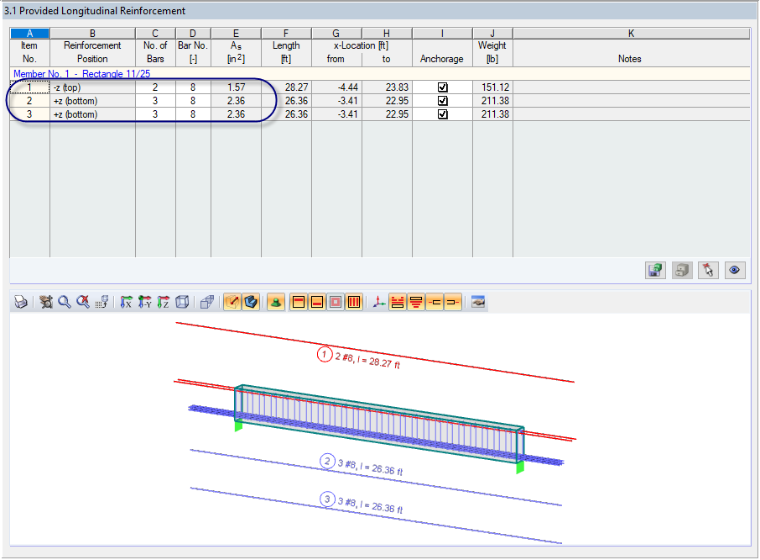
Task: Click the beam model in graphic view
Action: click(379, 424)
